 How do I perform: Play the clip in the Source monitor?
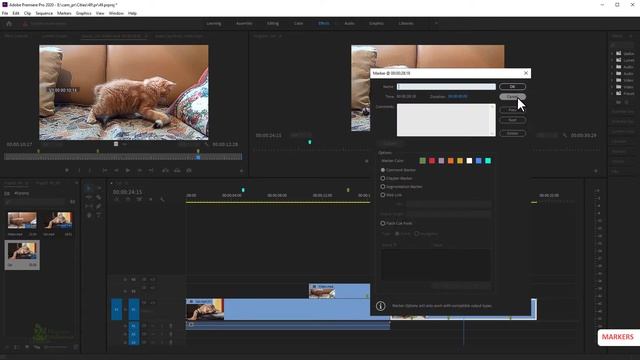pyautogui.click(x=128, y=170)
